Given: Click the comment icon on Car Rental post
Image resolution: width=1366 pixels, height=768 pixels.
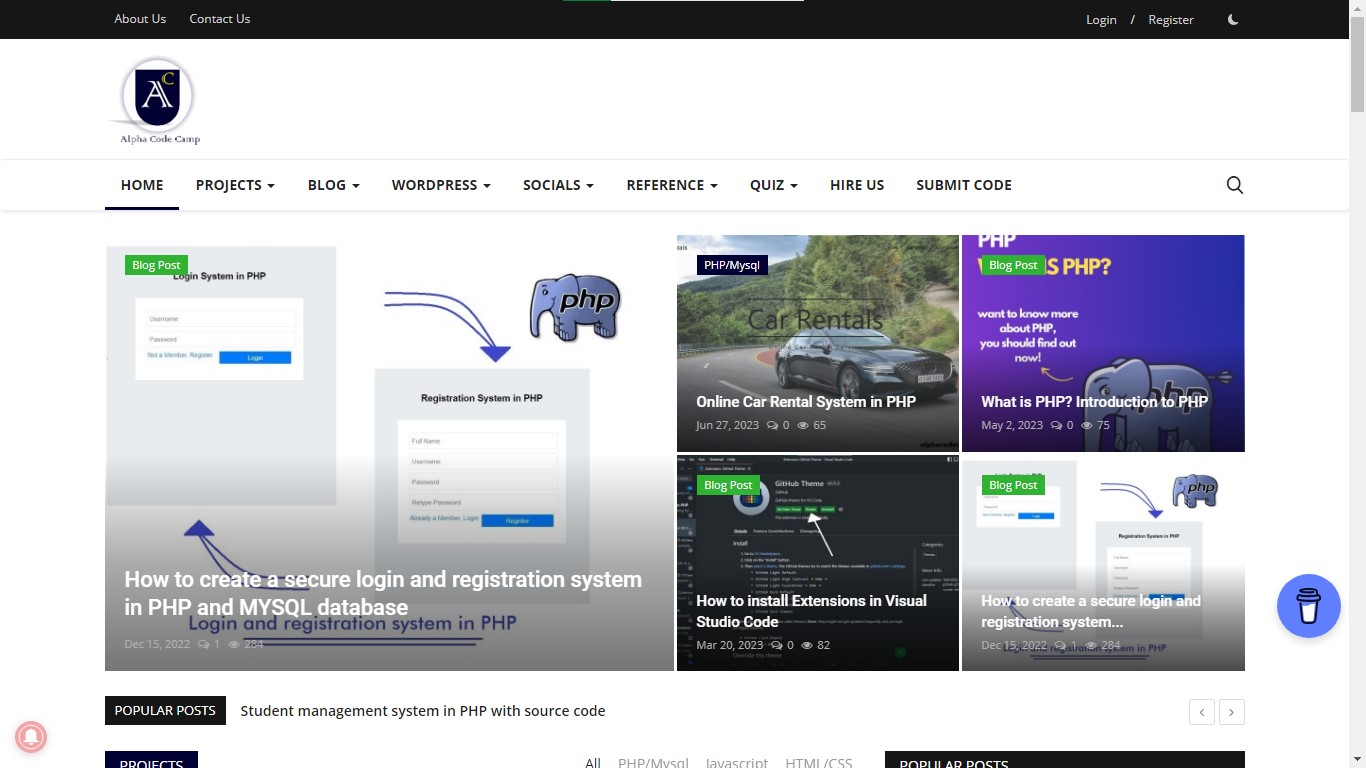Looking at the screenshot, I should (772, 425).
